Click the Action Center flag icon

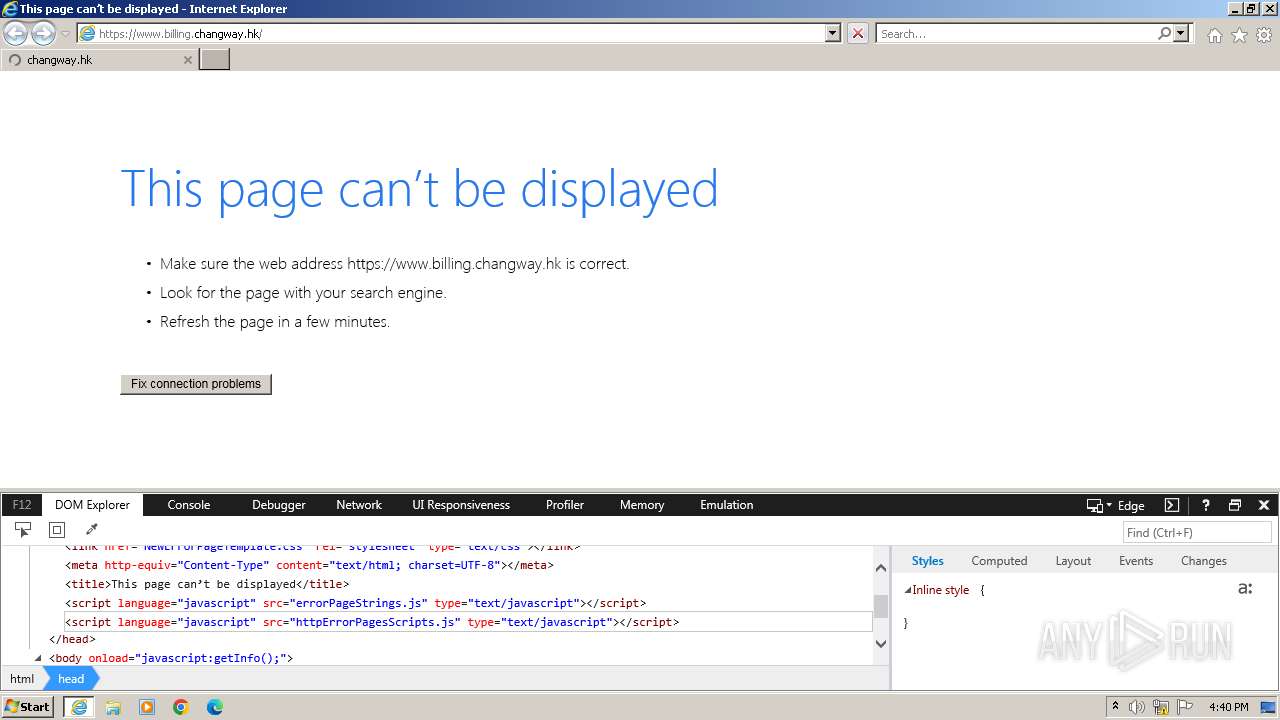[1184, 707]
